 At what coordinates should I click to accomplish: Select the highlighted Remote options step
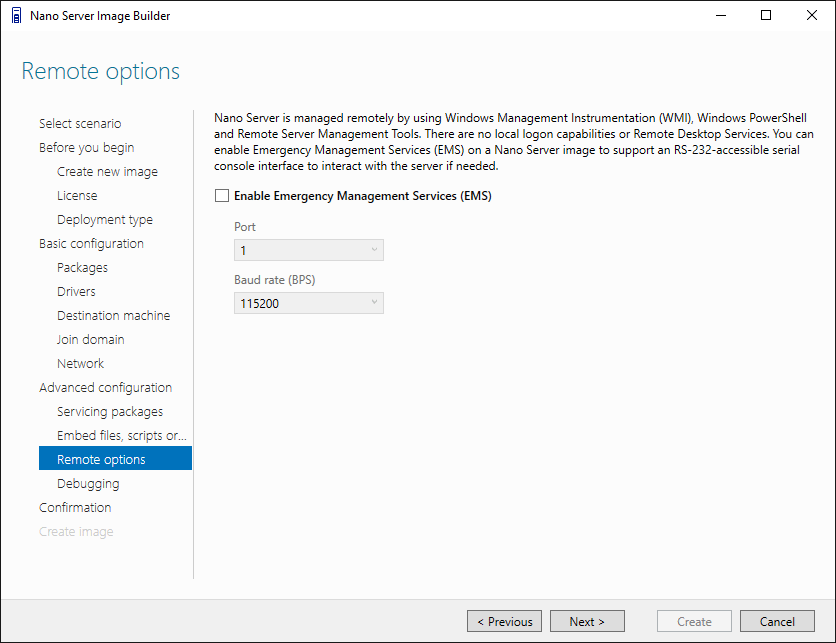pos(115,459)
